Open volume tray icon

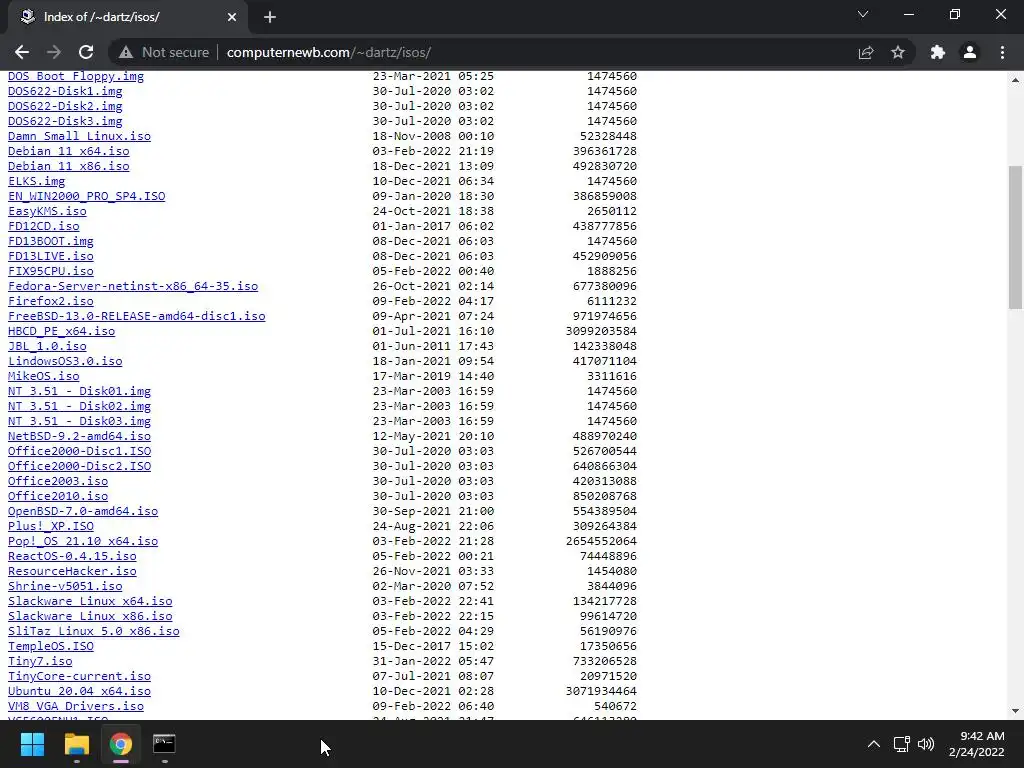click(x=925, y=744)
